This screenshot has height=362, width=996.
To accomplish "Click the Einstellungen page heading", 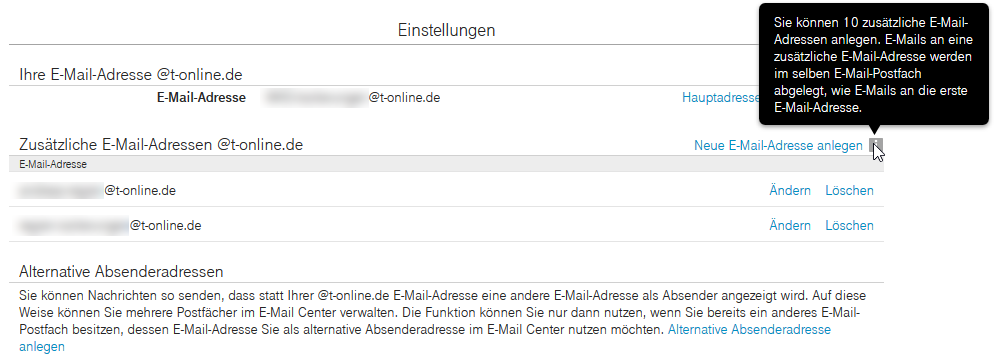I will [447, 30].
